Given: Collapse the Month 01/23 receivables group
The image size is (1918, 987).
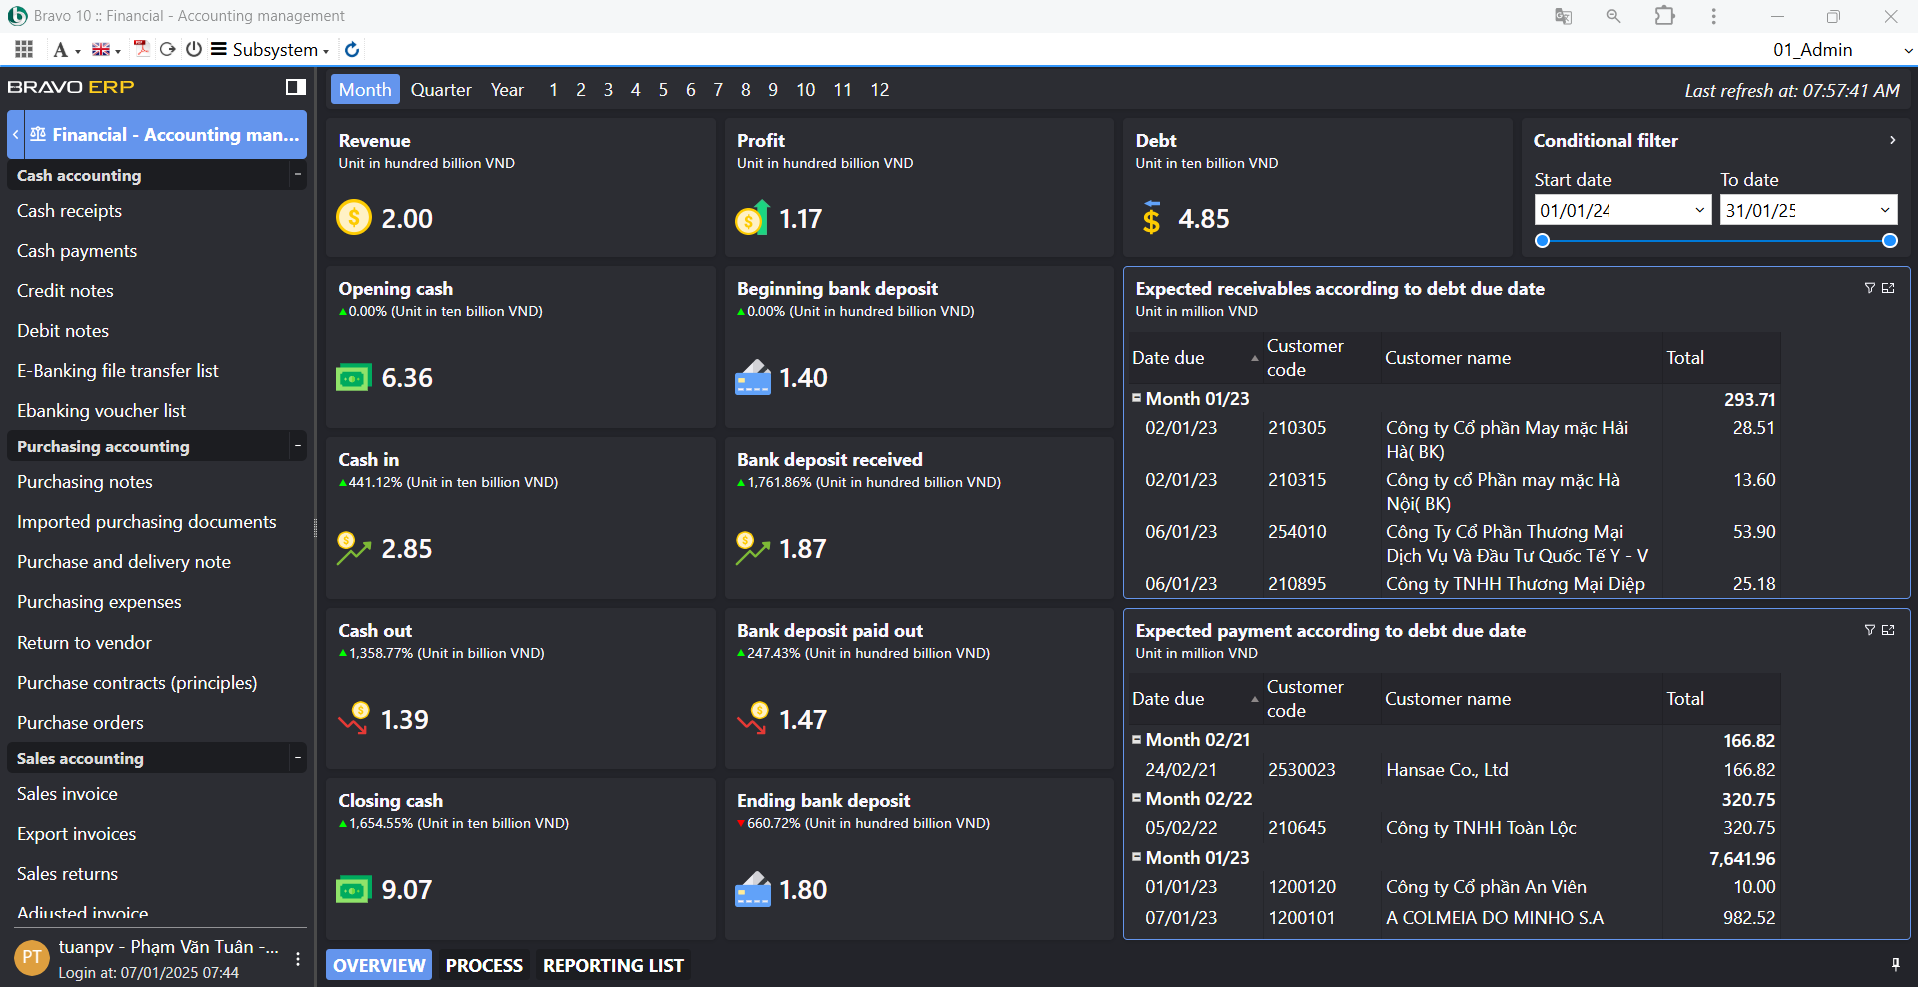Looking at the screenshot, I should tap(1136, 398).
